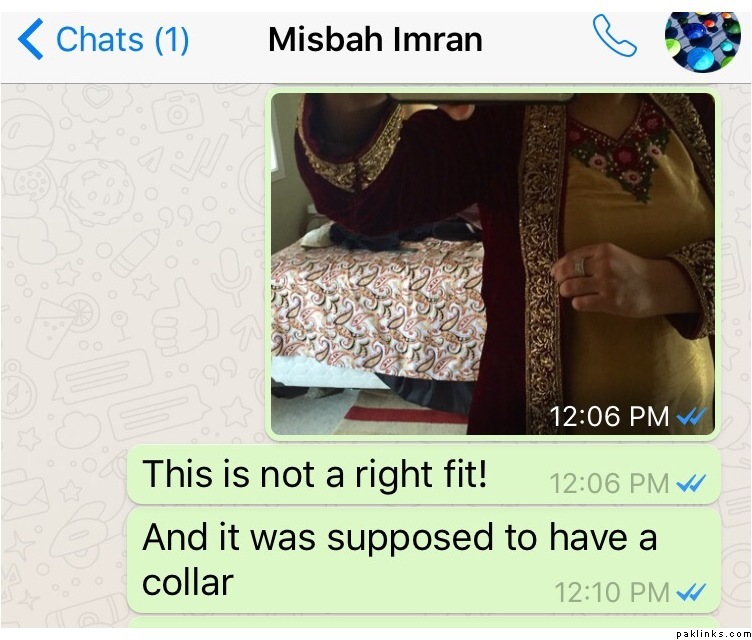
Task: Tap 12:06 PM timestamp on text message
Action: (609, 484)
